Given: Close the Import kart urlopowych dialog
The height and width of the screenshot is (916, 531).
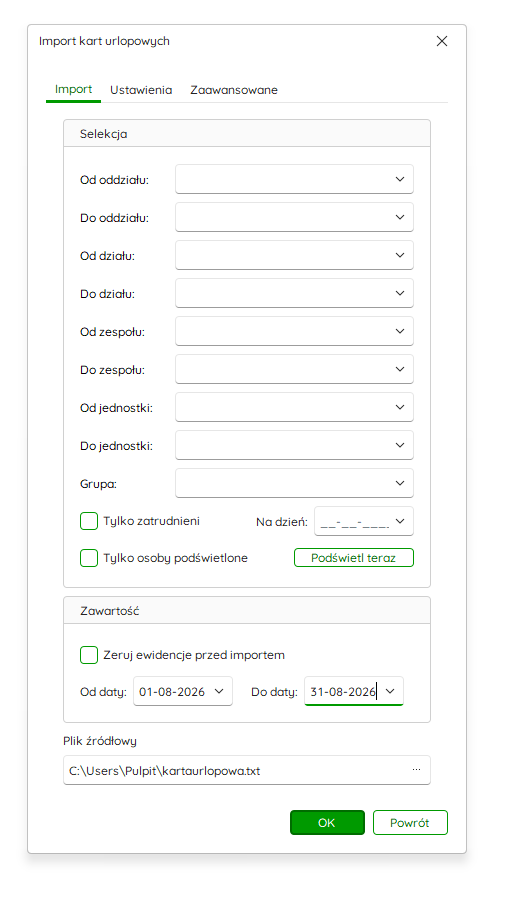Looking at the screenshot, I should [x=442, y=41].
